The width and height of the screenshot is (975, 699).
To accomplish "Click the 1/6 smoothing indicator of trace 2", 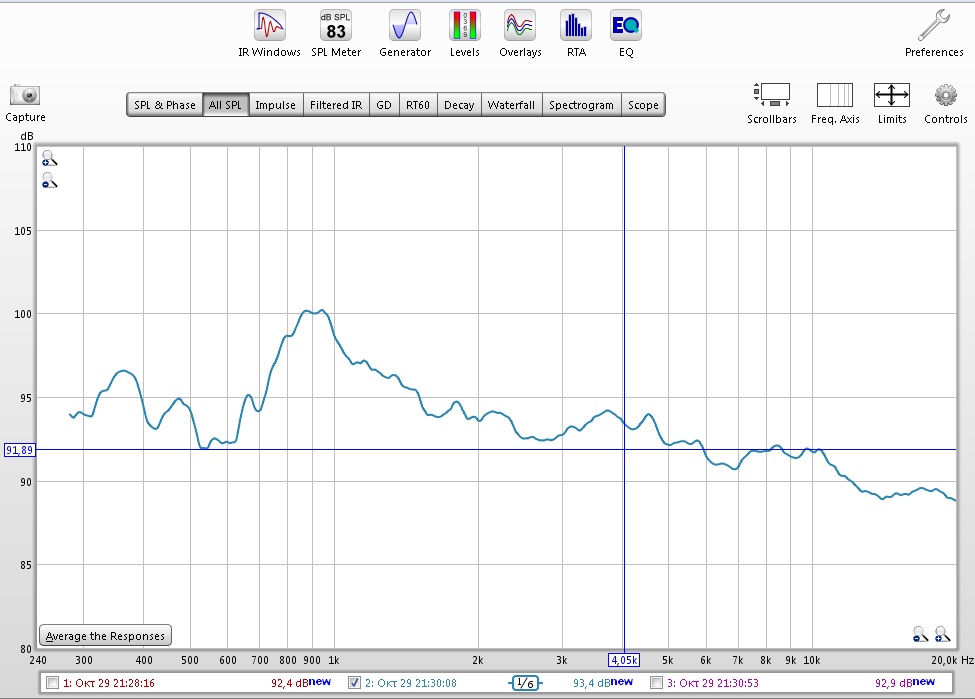I will 525,683.
